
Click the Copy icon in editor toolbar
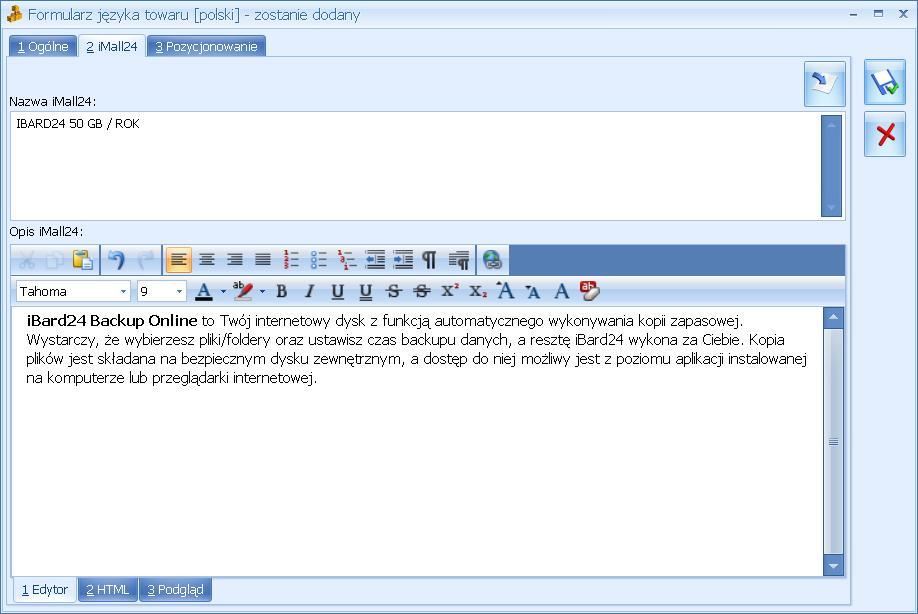54,260
